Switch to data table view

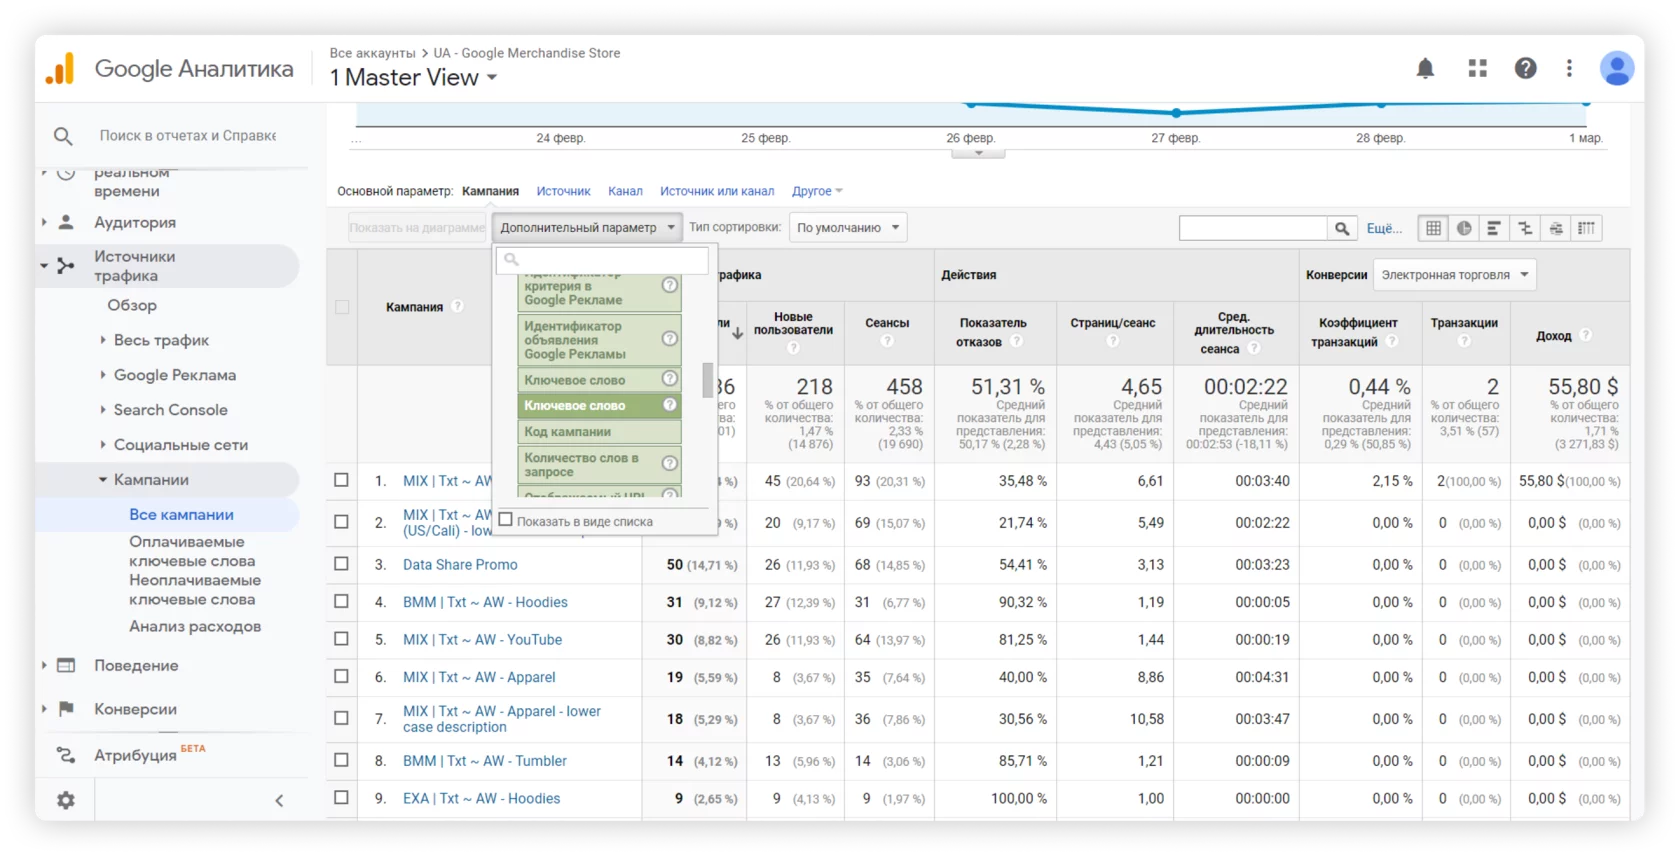tap(1433, 228)
